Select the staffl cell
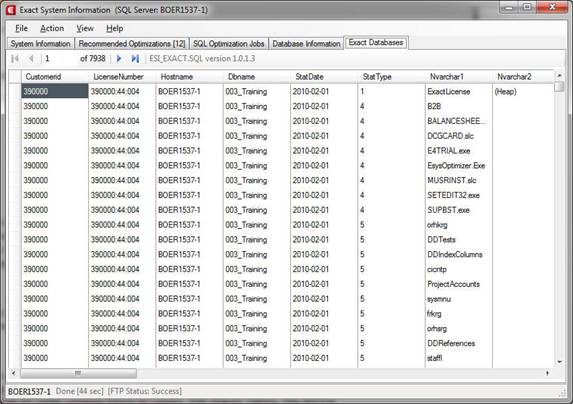The height and width of the screenshot is (404, 573). (458, 358)
